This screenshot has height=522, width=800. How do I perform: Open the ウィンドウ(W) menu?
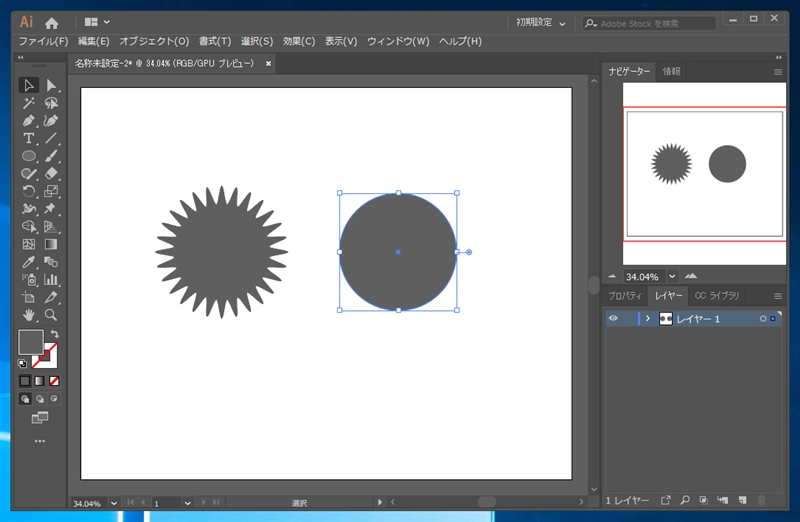click(x=398, y=41)
